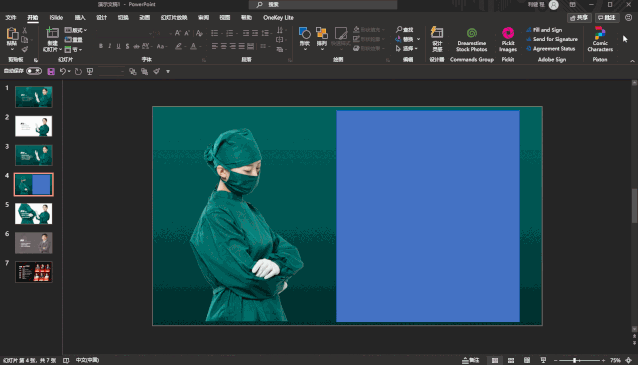Image resolution: width=638 pixels, height=365 pixels.
Task: Switch to Reading view in status bar
Action: (527, 360)
